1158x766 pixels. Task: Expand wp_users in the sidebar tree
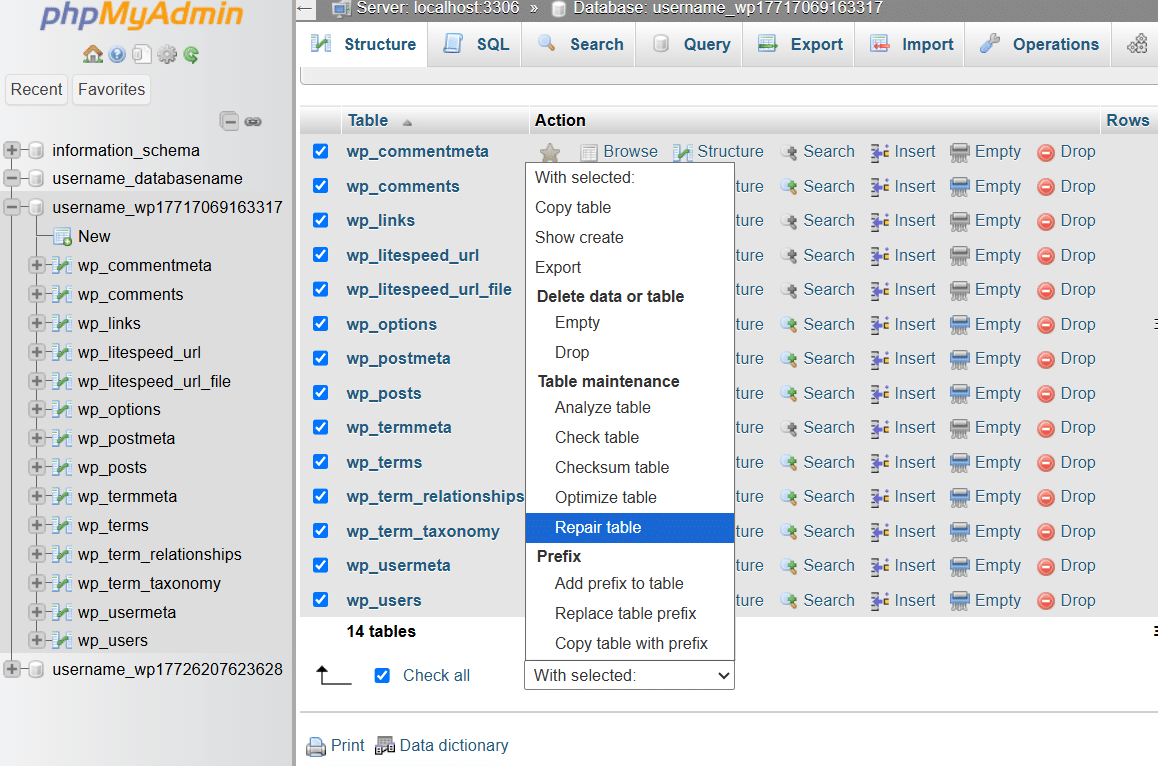pyautogui.click(x=36, y=640)
